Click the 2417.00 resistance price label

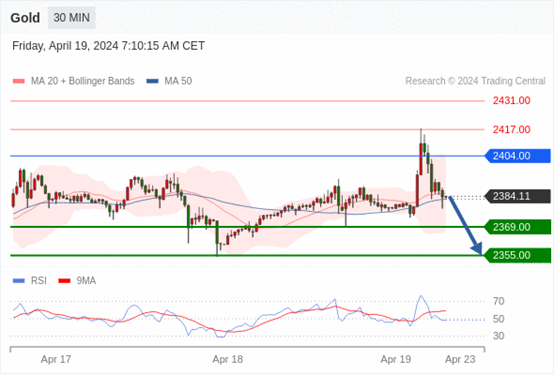point(512,130)
